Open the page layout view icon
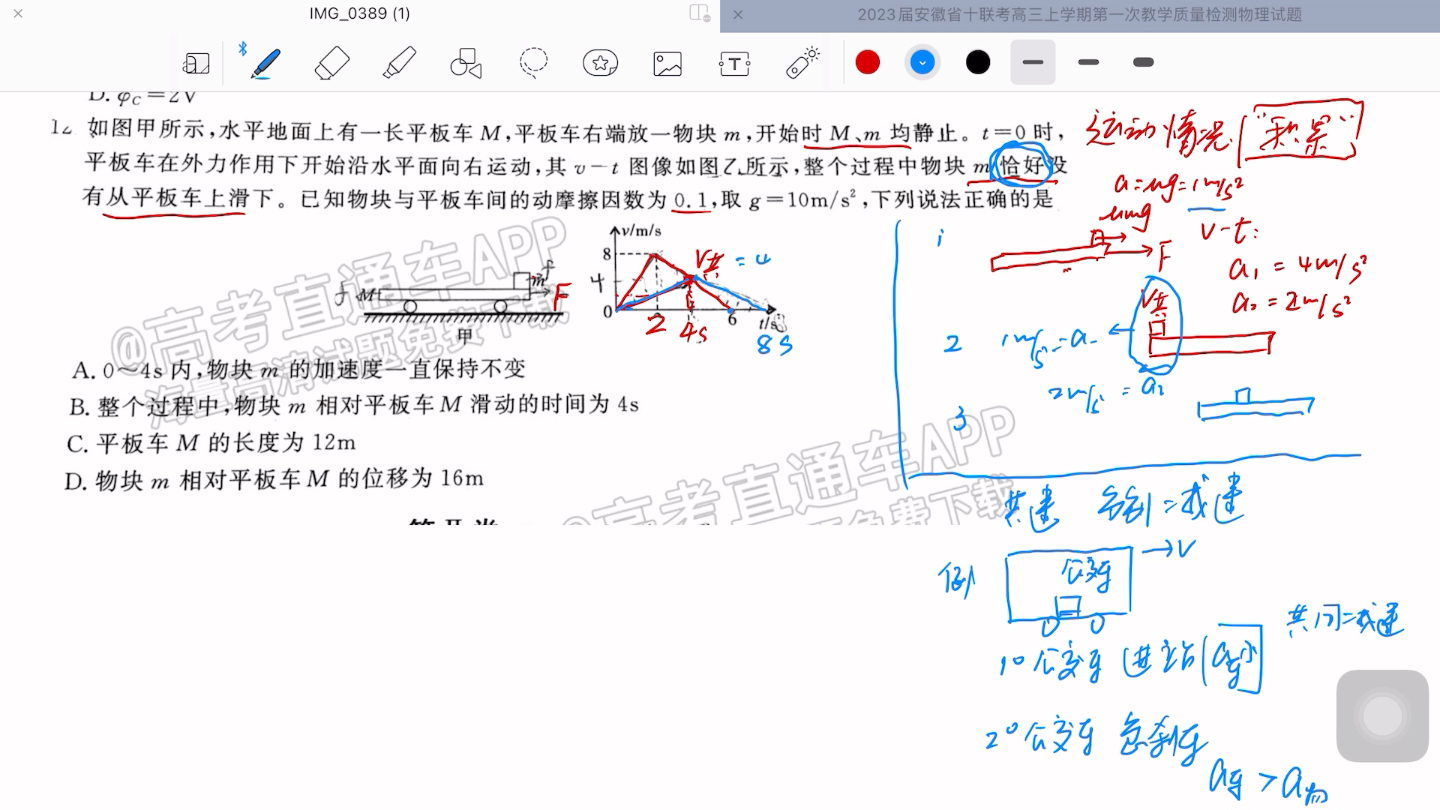Image resolution: width=1440 pixels, height=810 pixels. [x=197, y=62]
